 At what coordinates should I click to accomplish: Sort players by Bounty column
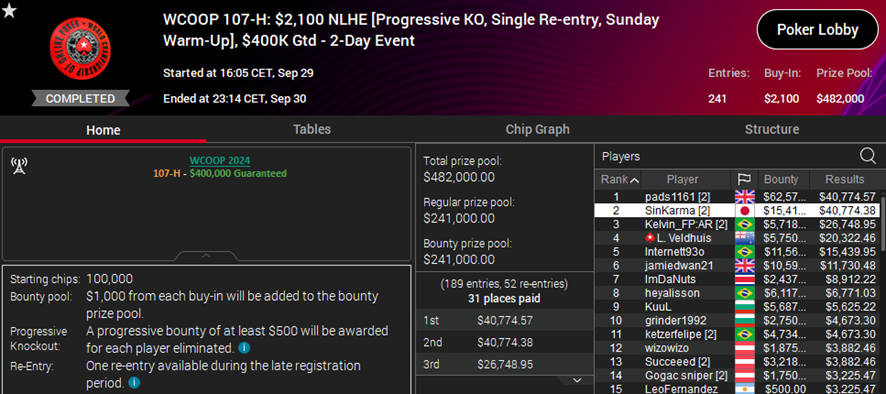click(x=781, y=179)
